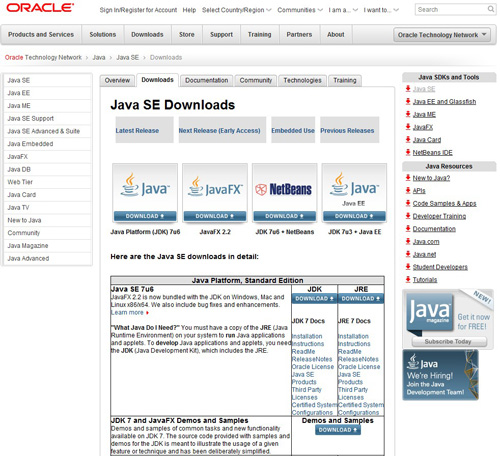Viewport: 500px width, 456px height.
Task: Open the NetBeans bundle download tile
Action: pos(285,193)
